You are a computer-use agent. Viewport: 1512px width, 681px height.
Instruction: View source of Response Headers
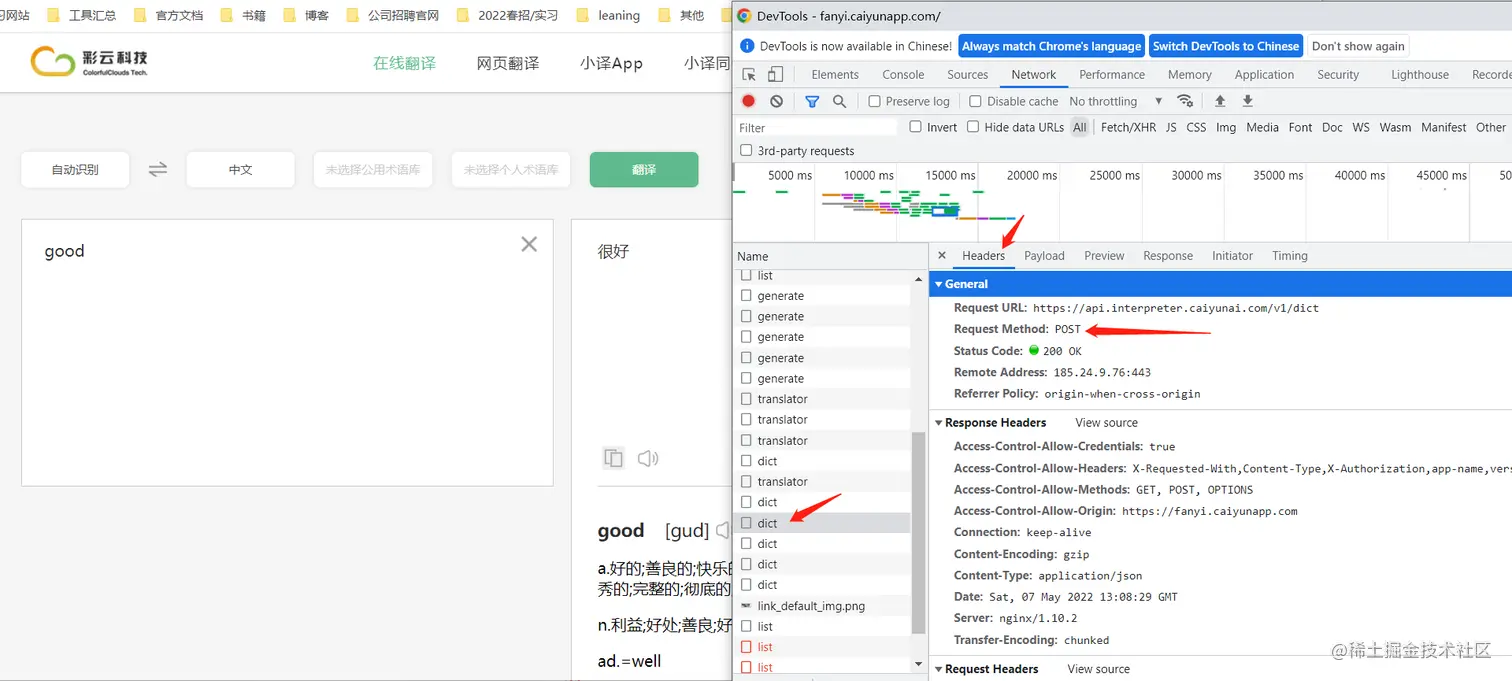(x=1106, y=423)
